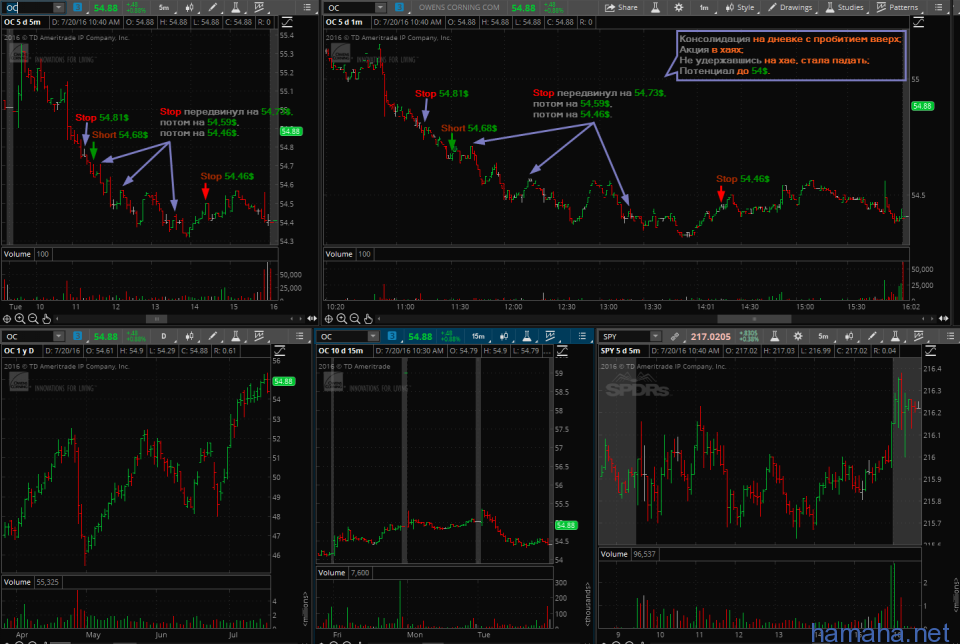Click the blue link badge in the top-right chart
This screenshot has height=644, width=960.
[x=399, y=7]
